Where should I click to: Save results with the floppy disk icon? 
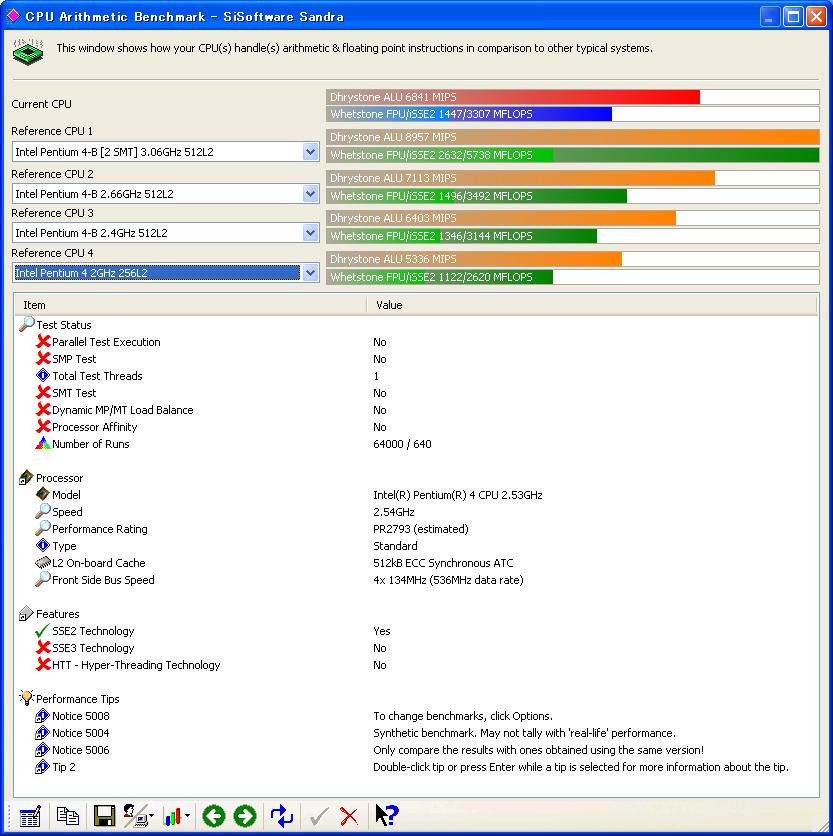pos(104,816)
